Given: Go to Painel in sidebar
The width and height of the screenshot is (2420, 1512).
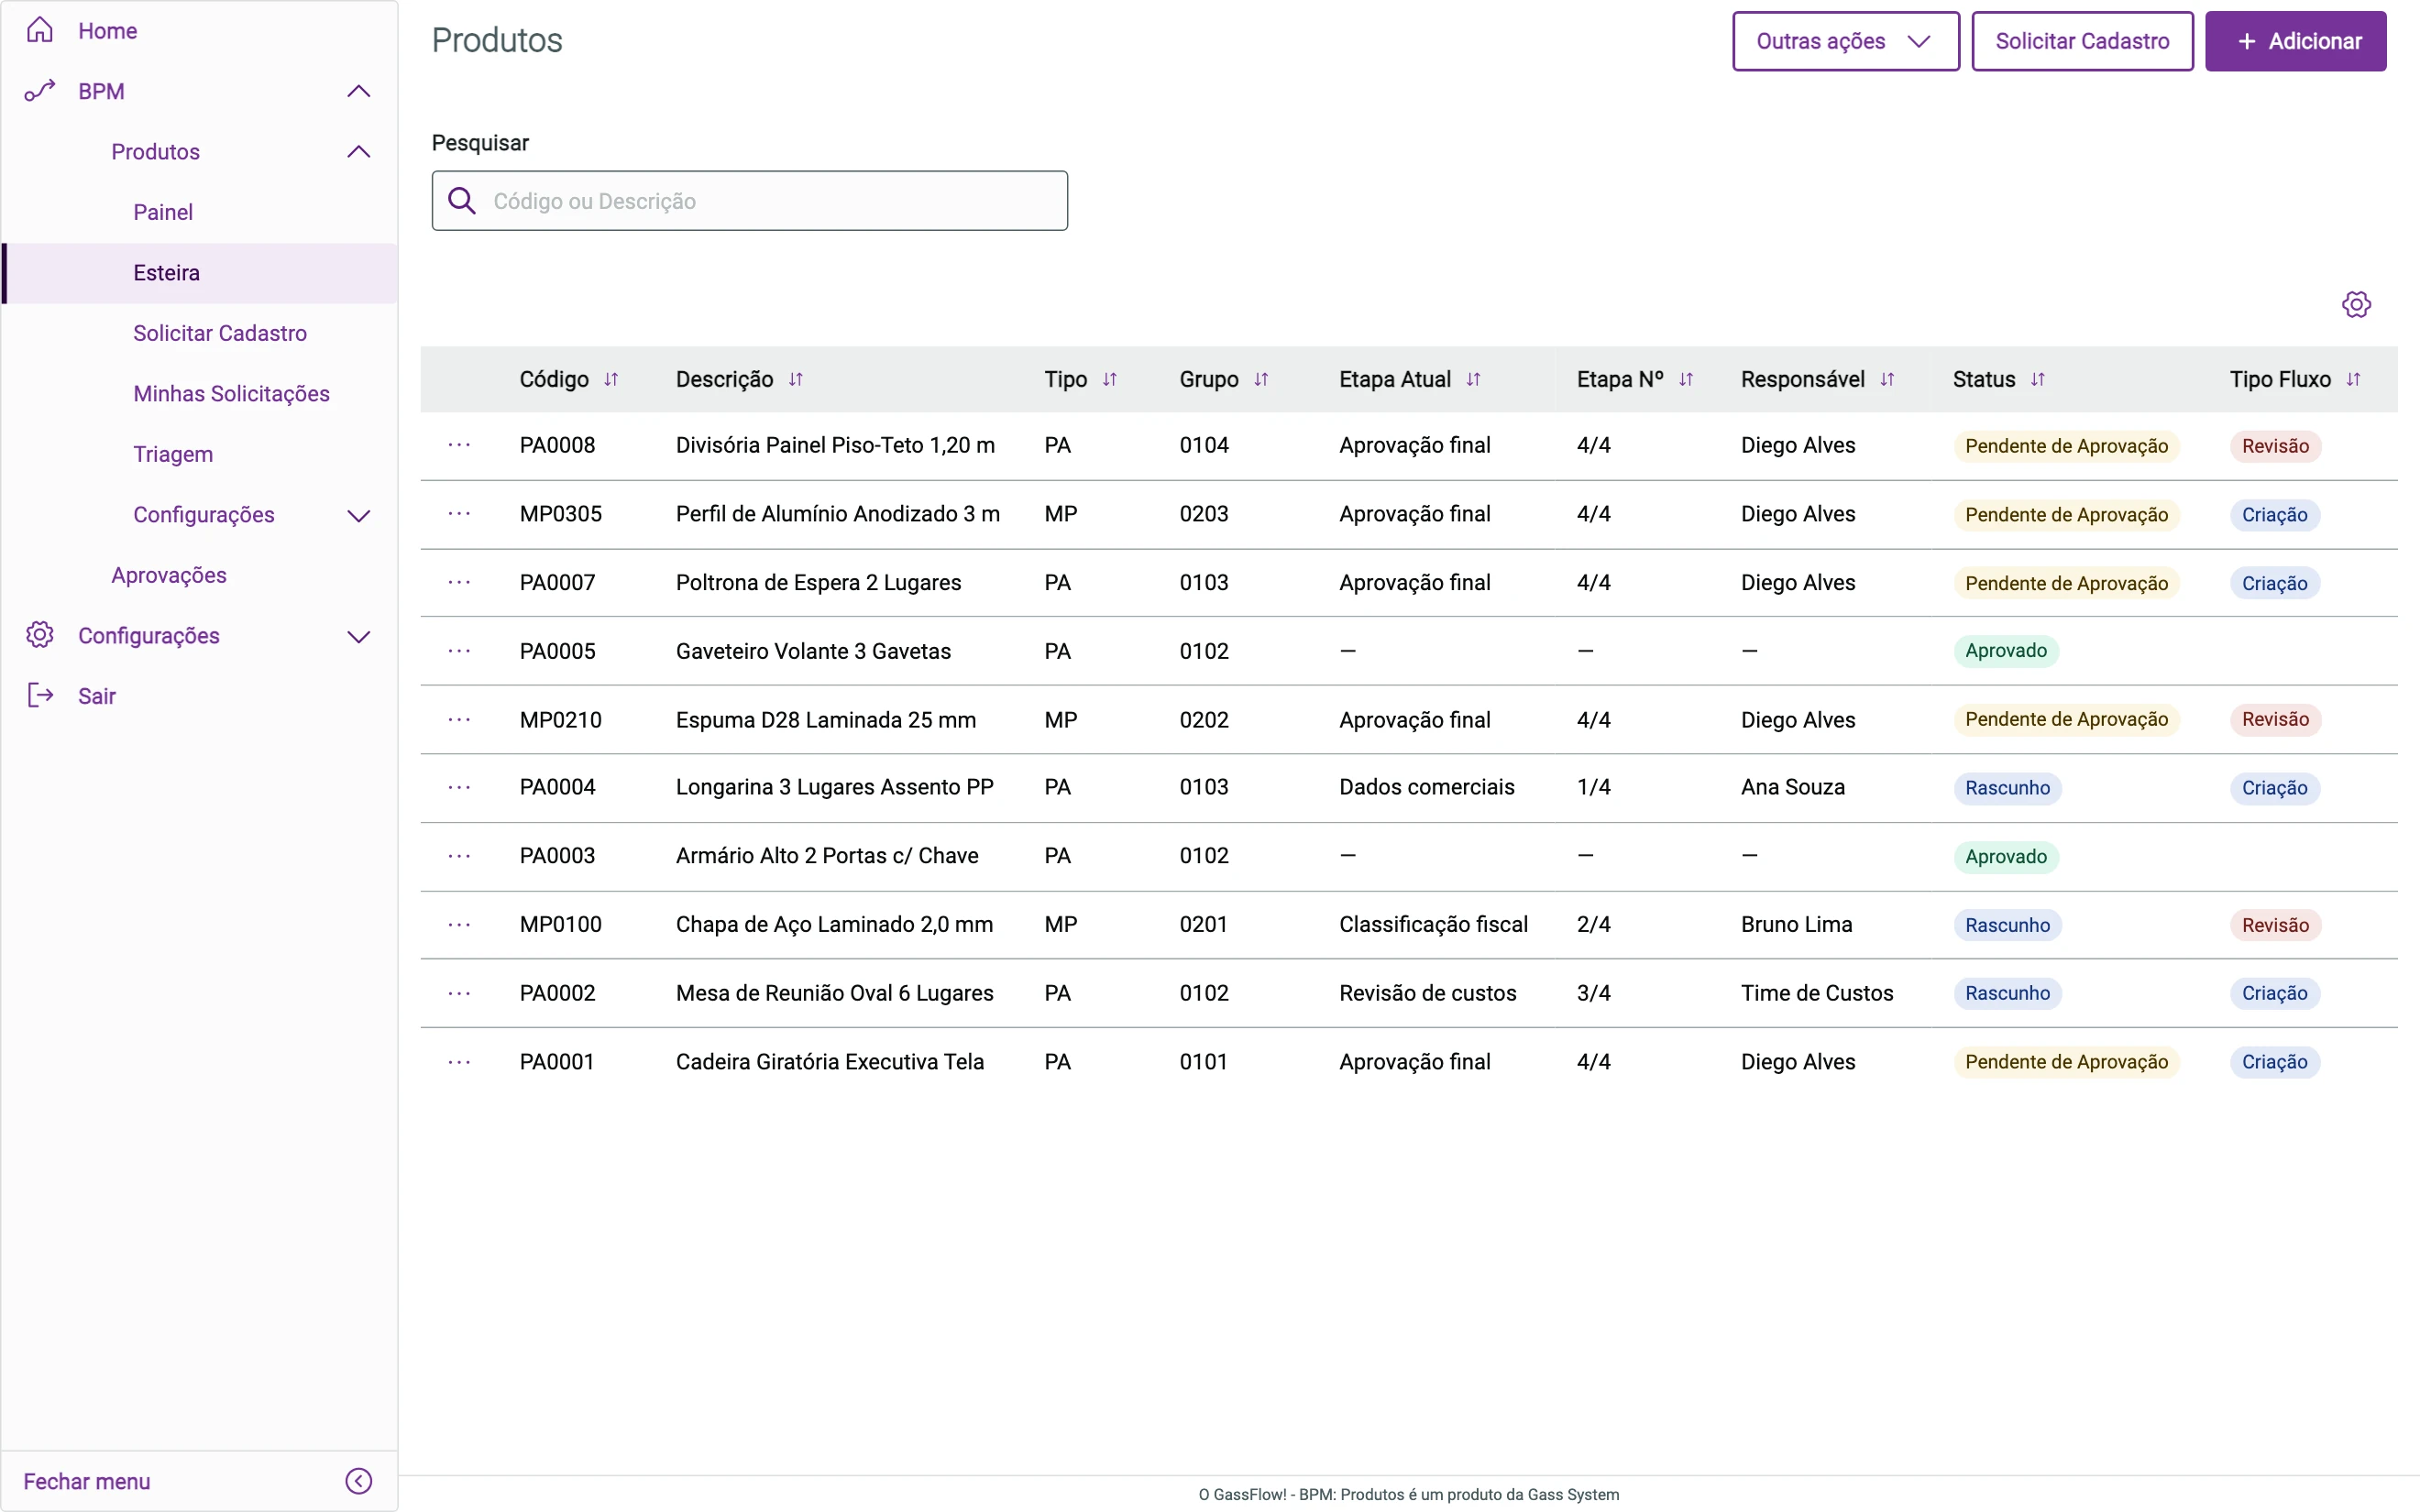Looking at the screenshot, I should pyautogui.click(x=163, y=212).
